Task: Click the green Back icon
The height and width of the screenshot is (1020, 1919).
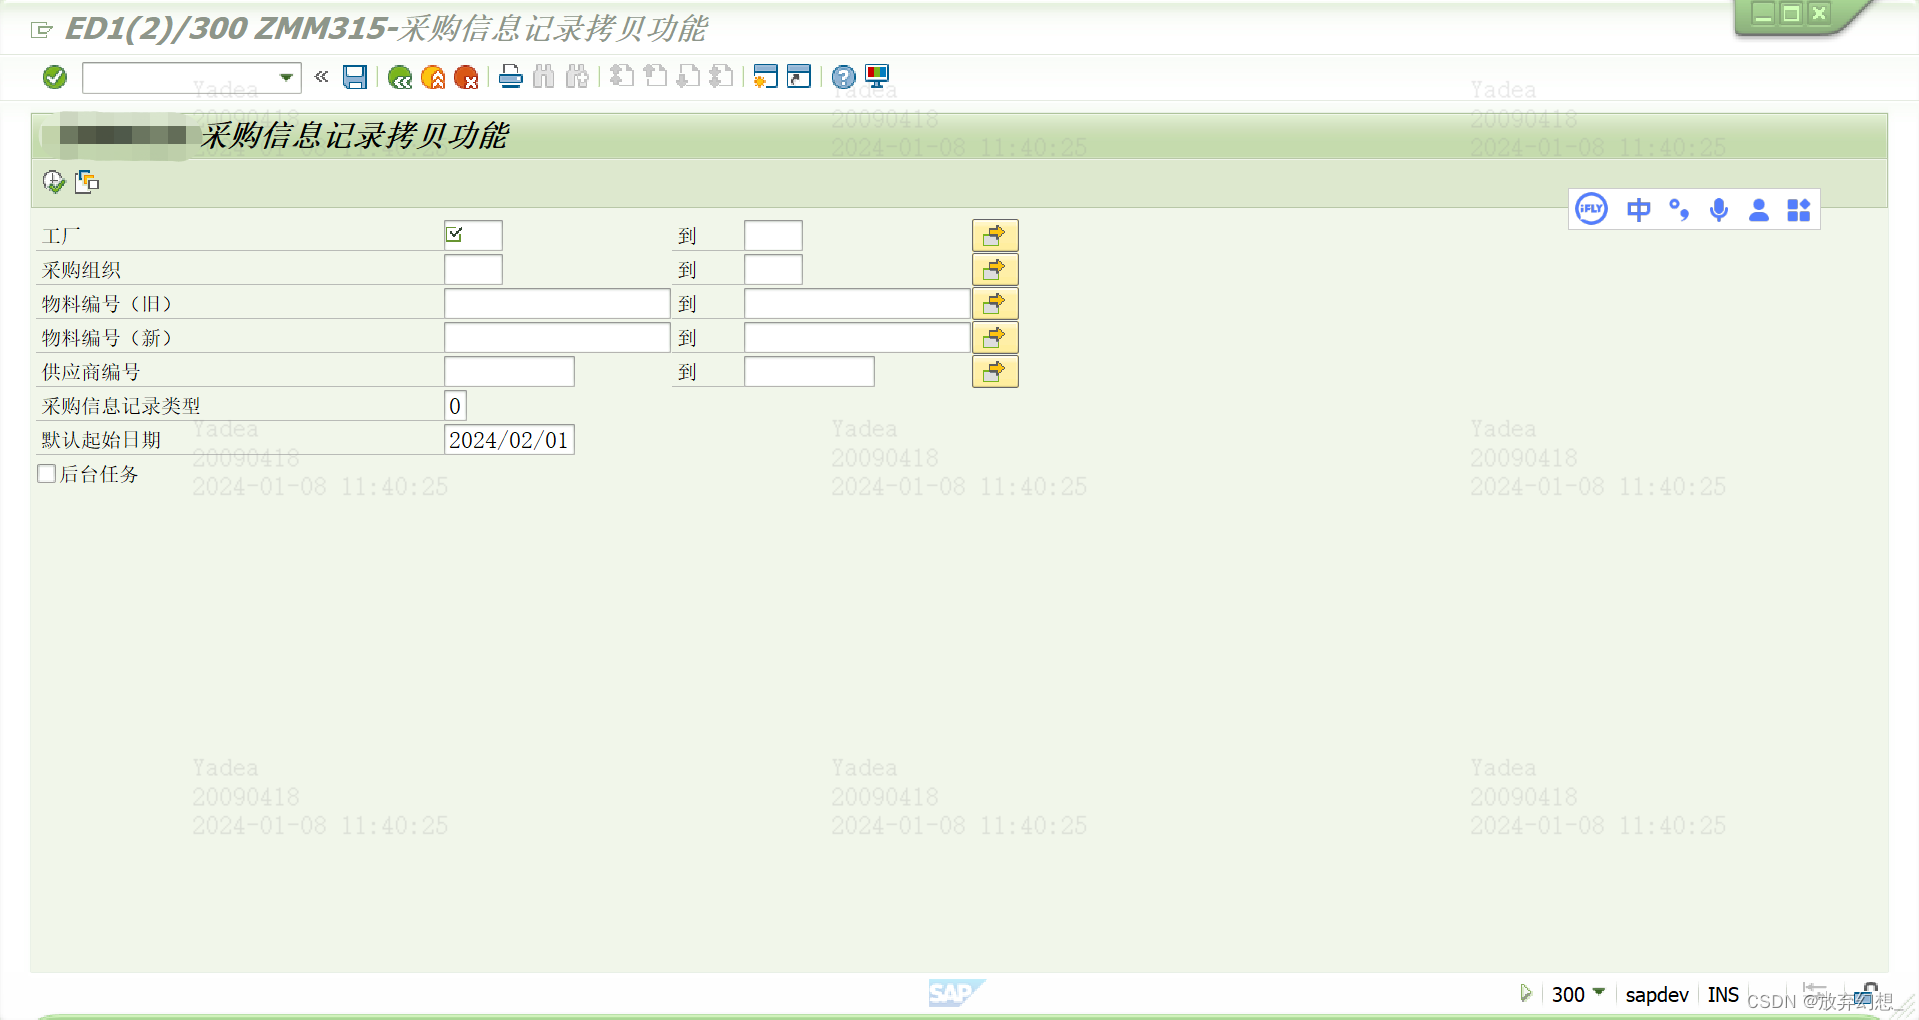Action: pos(400,77)
